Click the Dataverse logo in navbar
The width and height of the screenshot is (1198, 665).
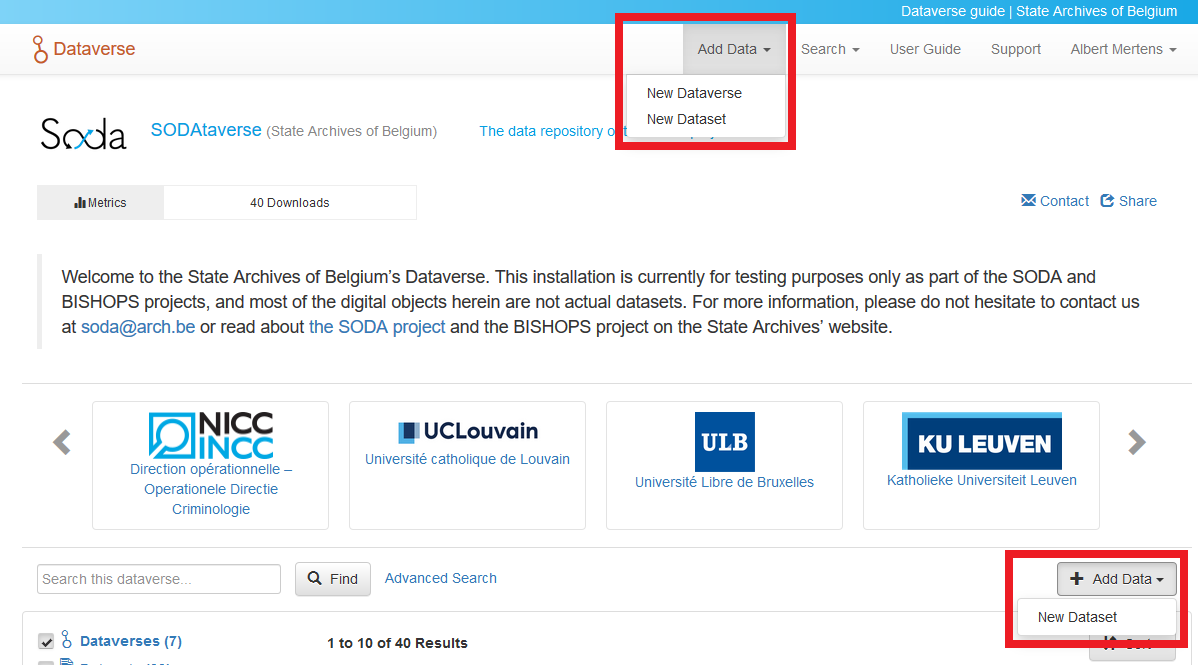[83, 49]
